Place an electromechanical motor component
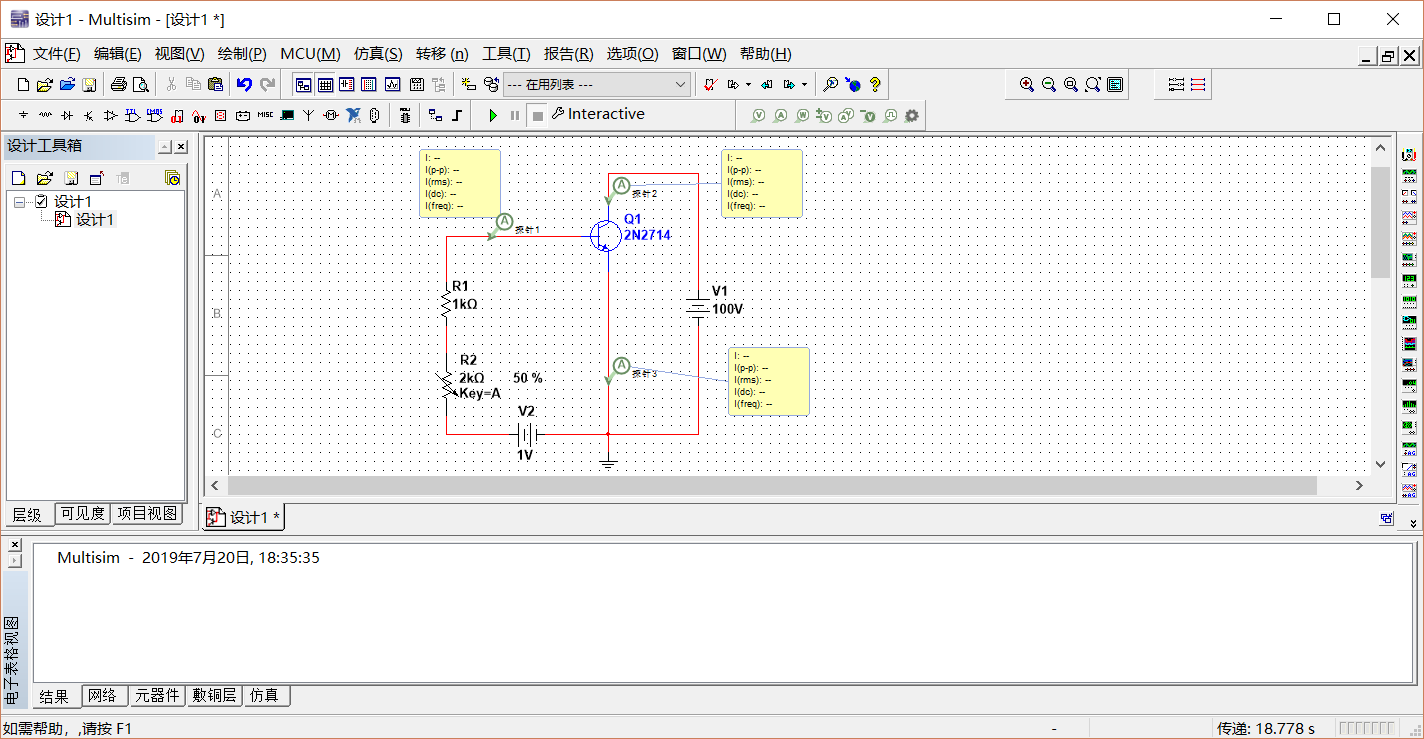This screenshot has width=1424, height=739. point(331,115)
